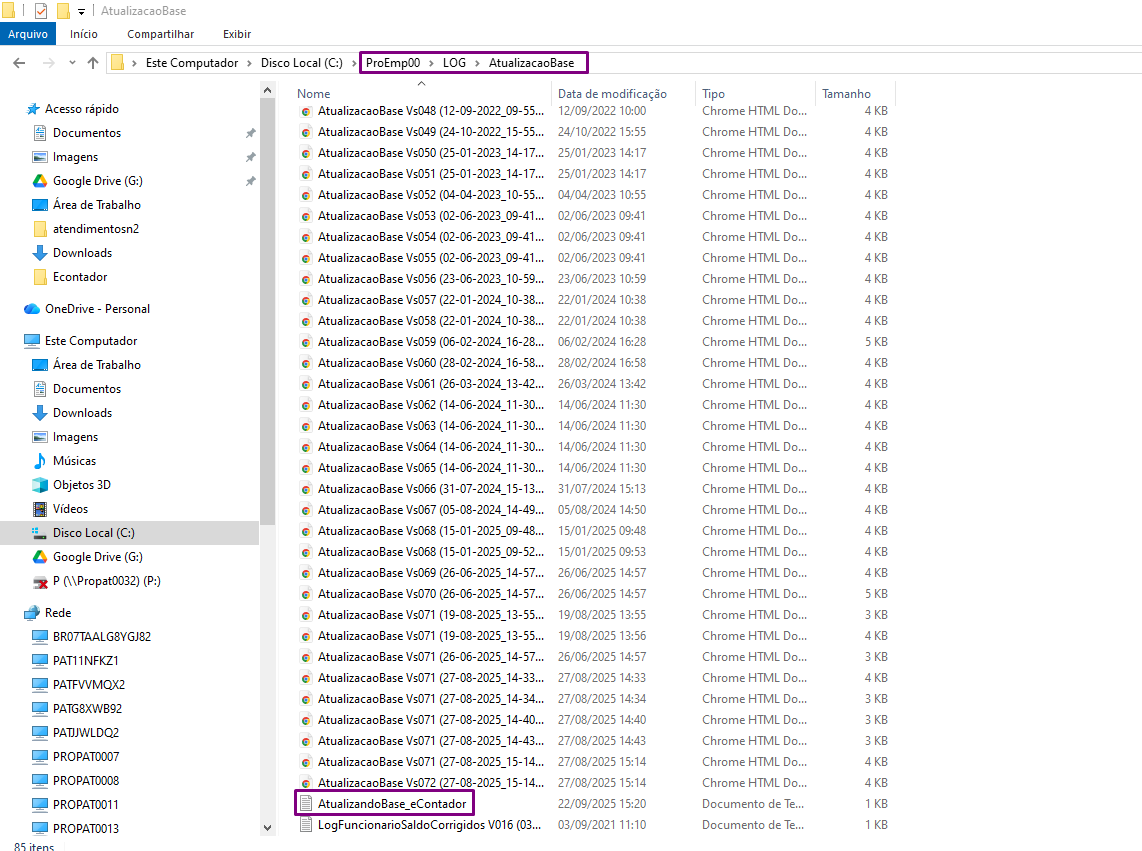This screenshot has width=1142, height=851.
Task: Click the Back navigation arrow
Action: (18, 63)
